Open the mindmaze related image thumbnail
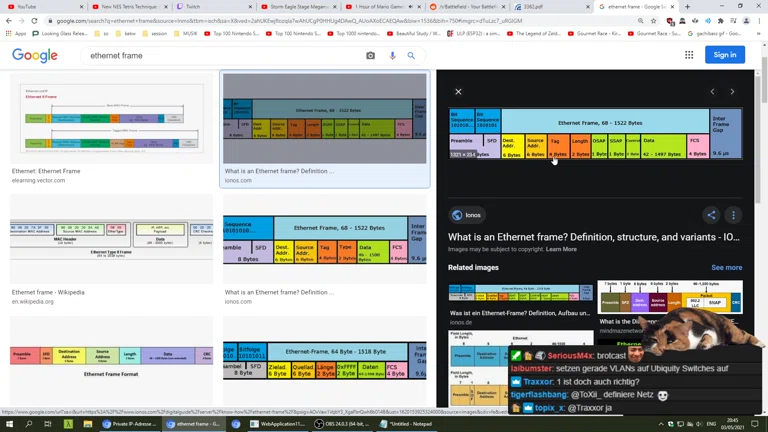The image size is (768, 432). pyautogui.click(x=670, y=297)
